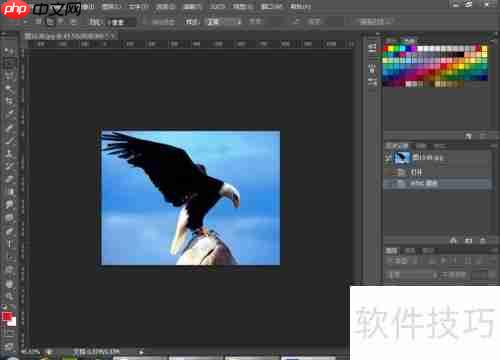Image resolution: width=500 pixels, height=360 pixels.
Task: Select the Crop tool
Action: 9,101
